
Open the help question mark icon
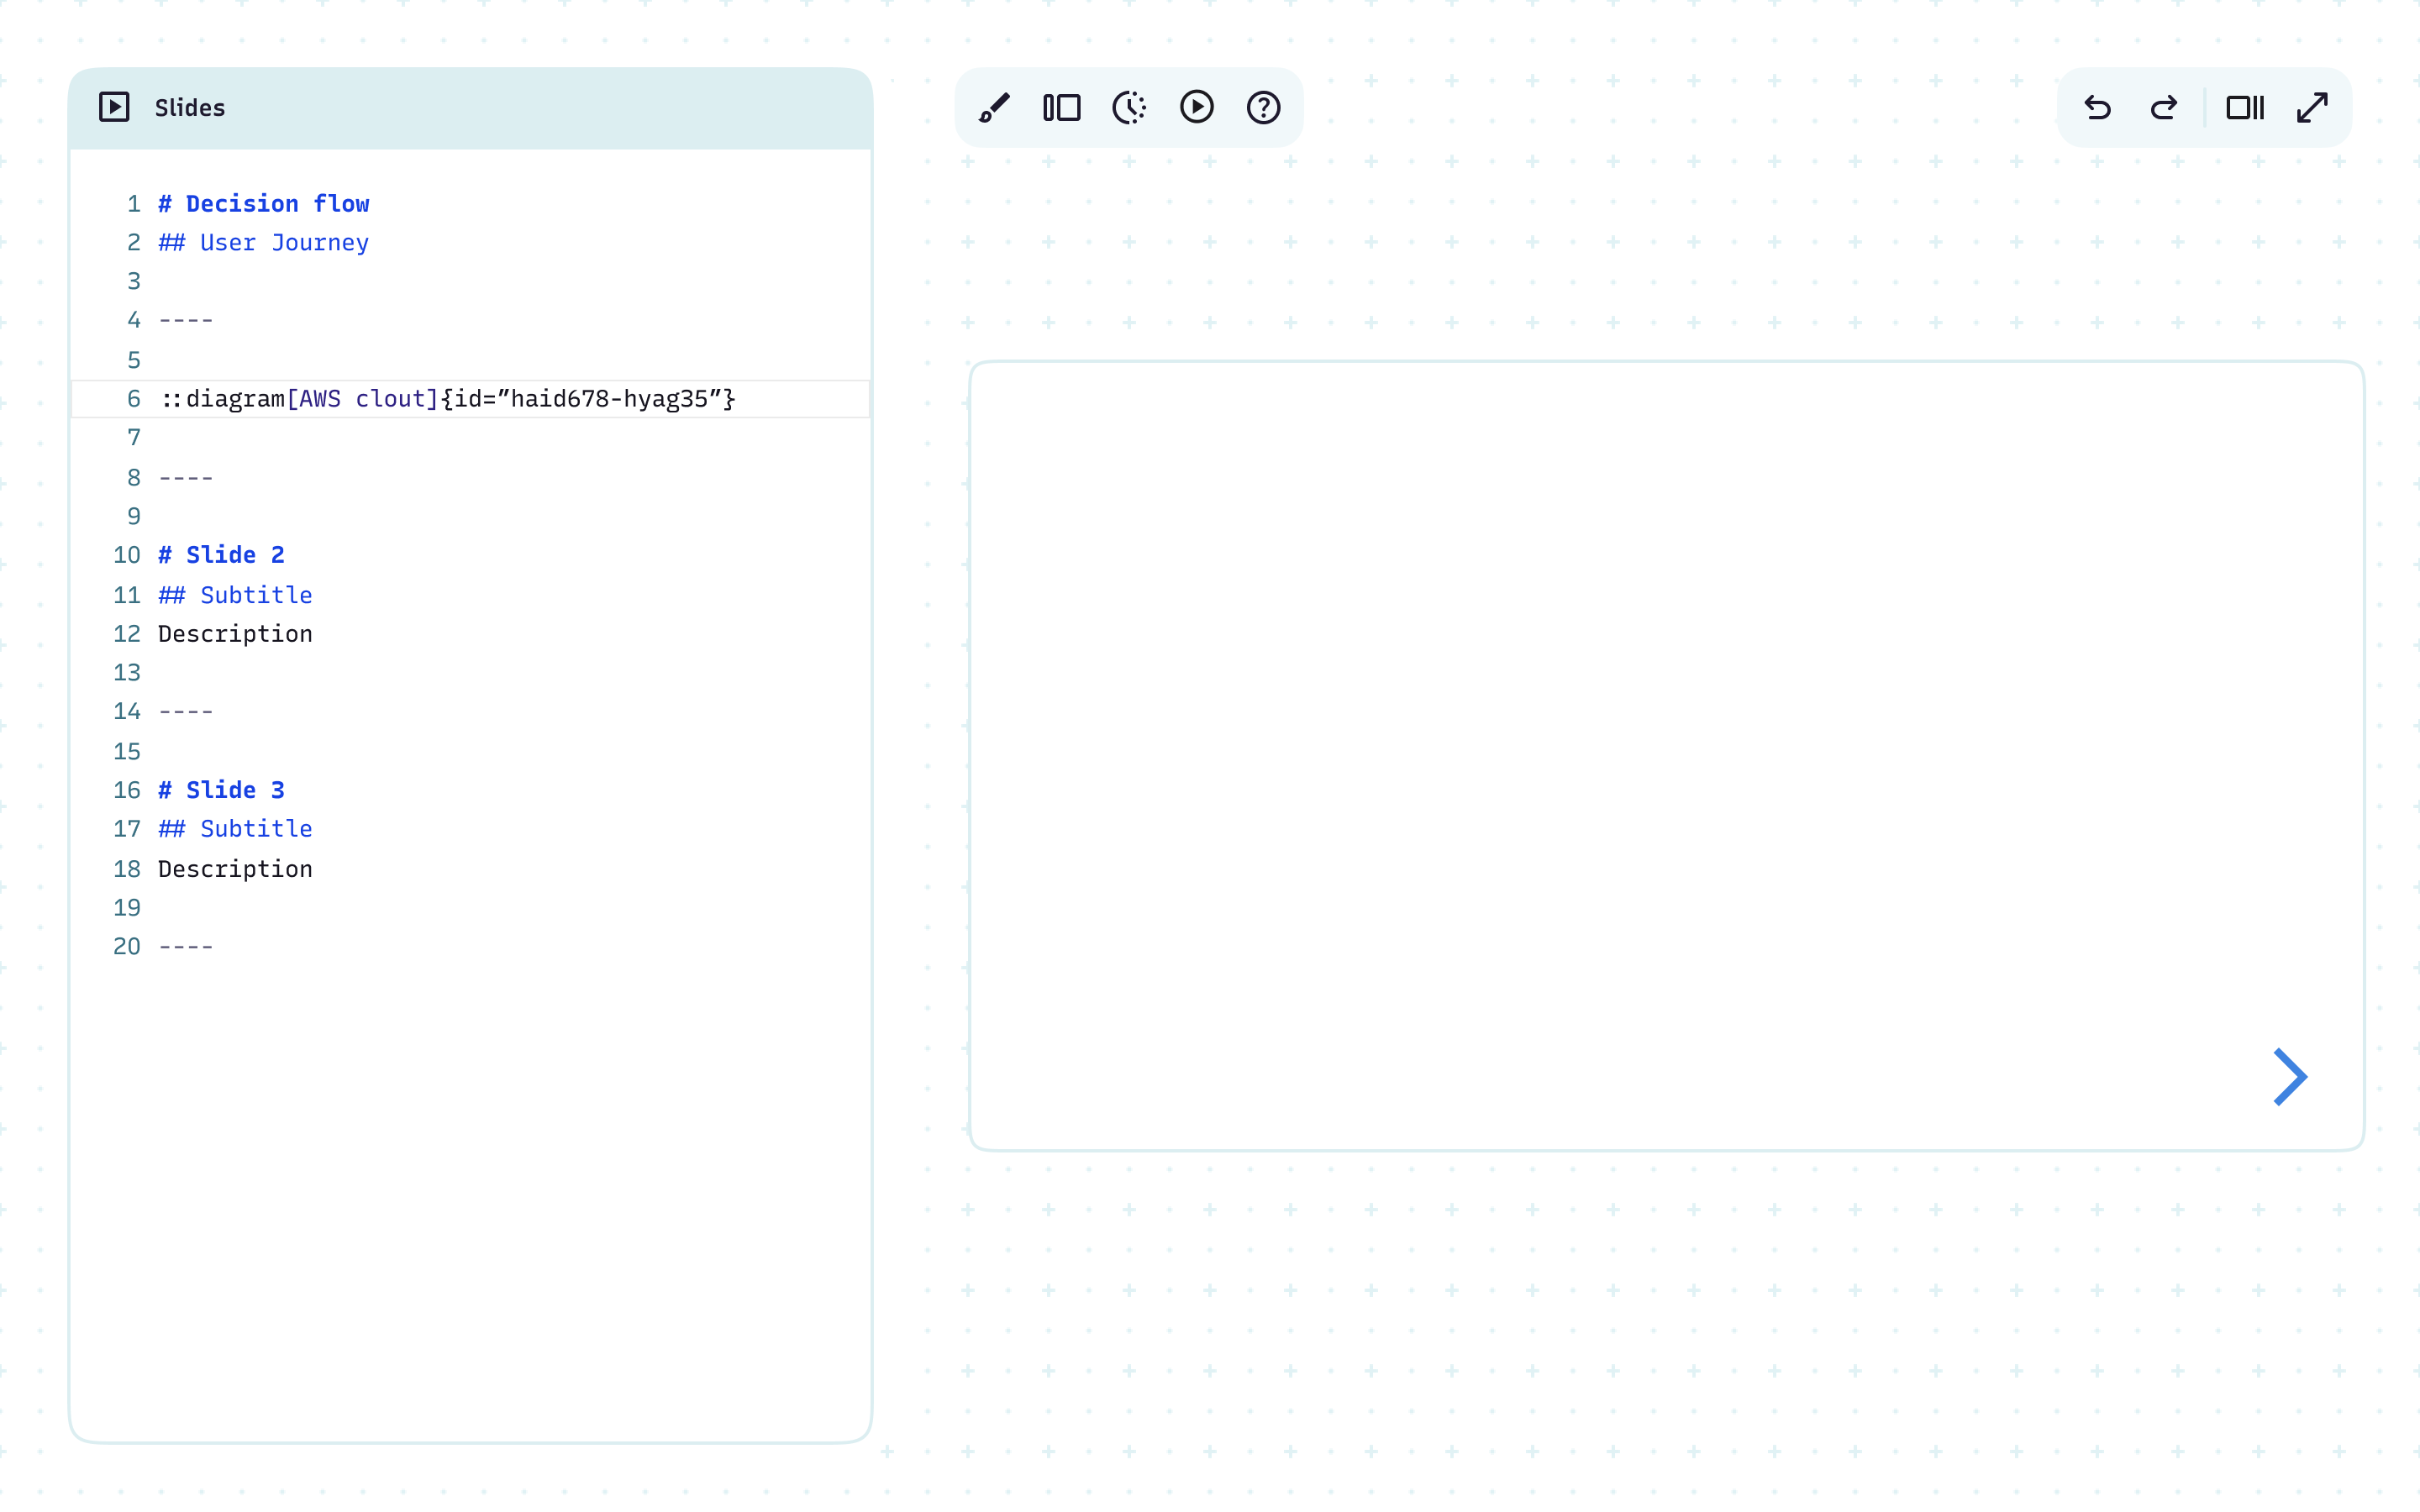pyautogui.click(x=1263, y=107)
